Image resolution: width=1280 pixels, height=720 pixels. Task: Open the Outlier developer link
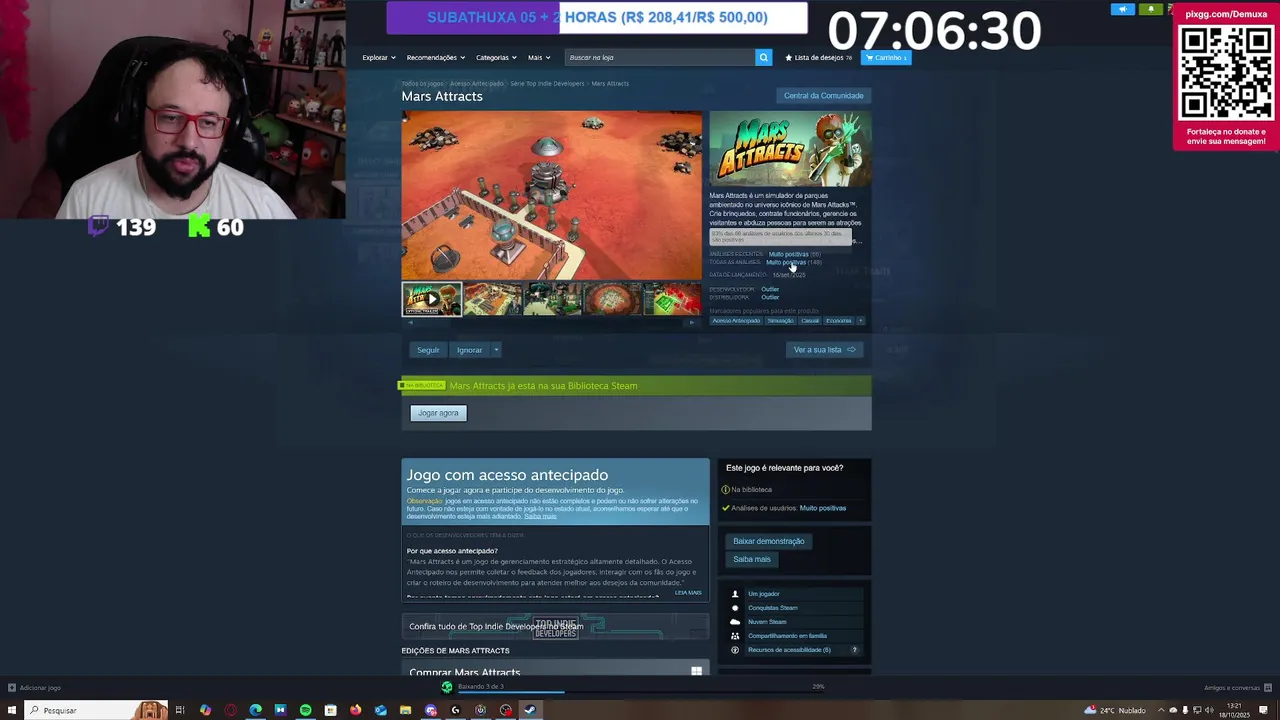click(770, 289)
